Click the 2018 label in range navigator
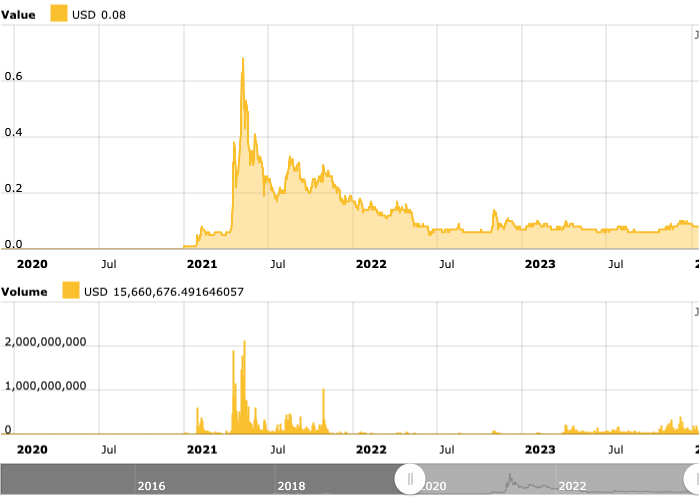This screenshot has width=699, height=500. 291,486
